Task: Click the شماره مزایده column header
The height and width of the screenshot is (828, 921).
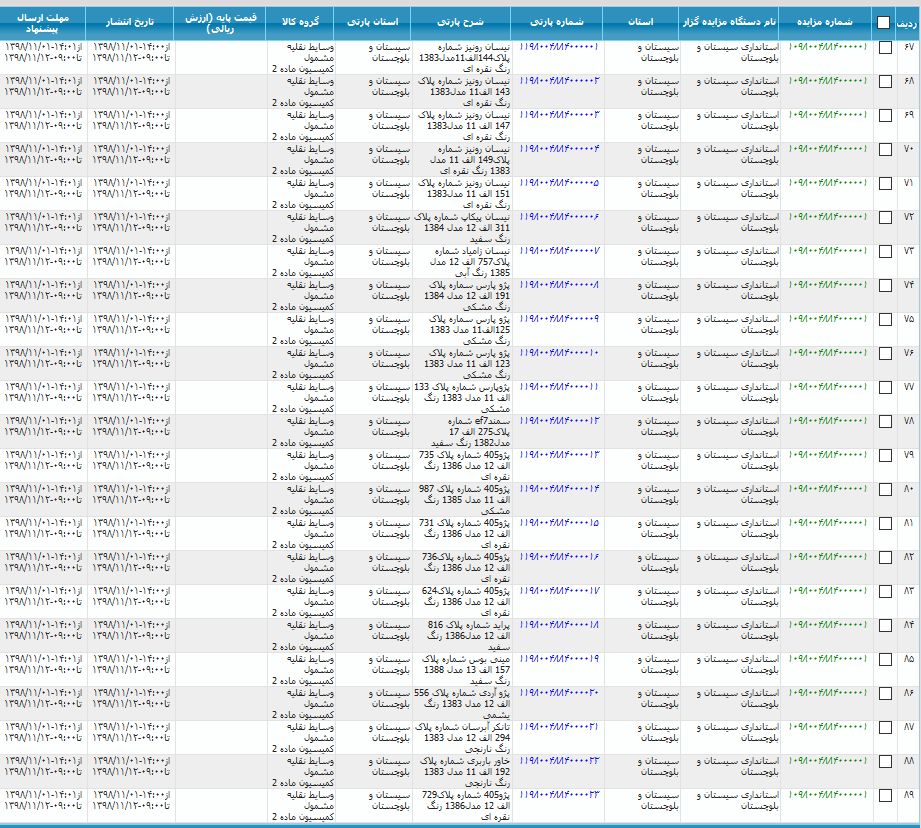Action: [827, 22]
